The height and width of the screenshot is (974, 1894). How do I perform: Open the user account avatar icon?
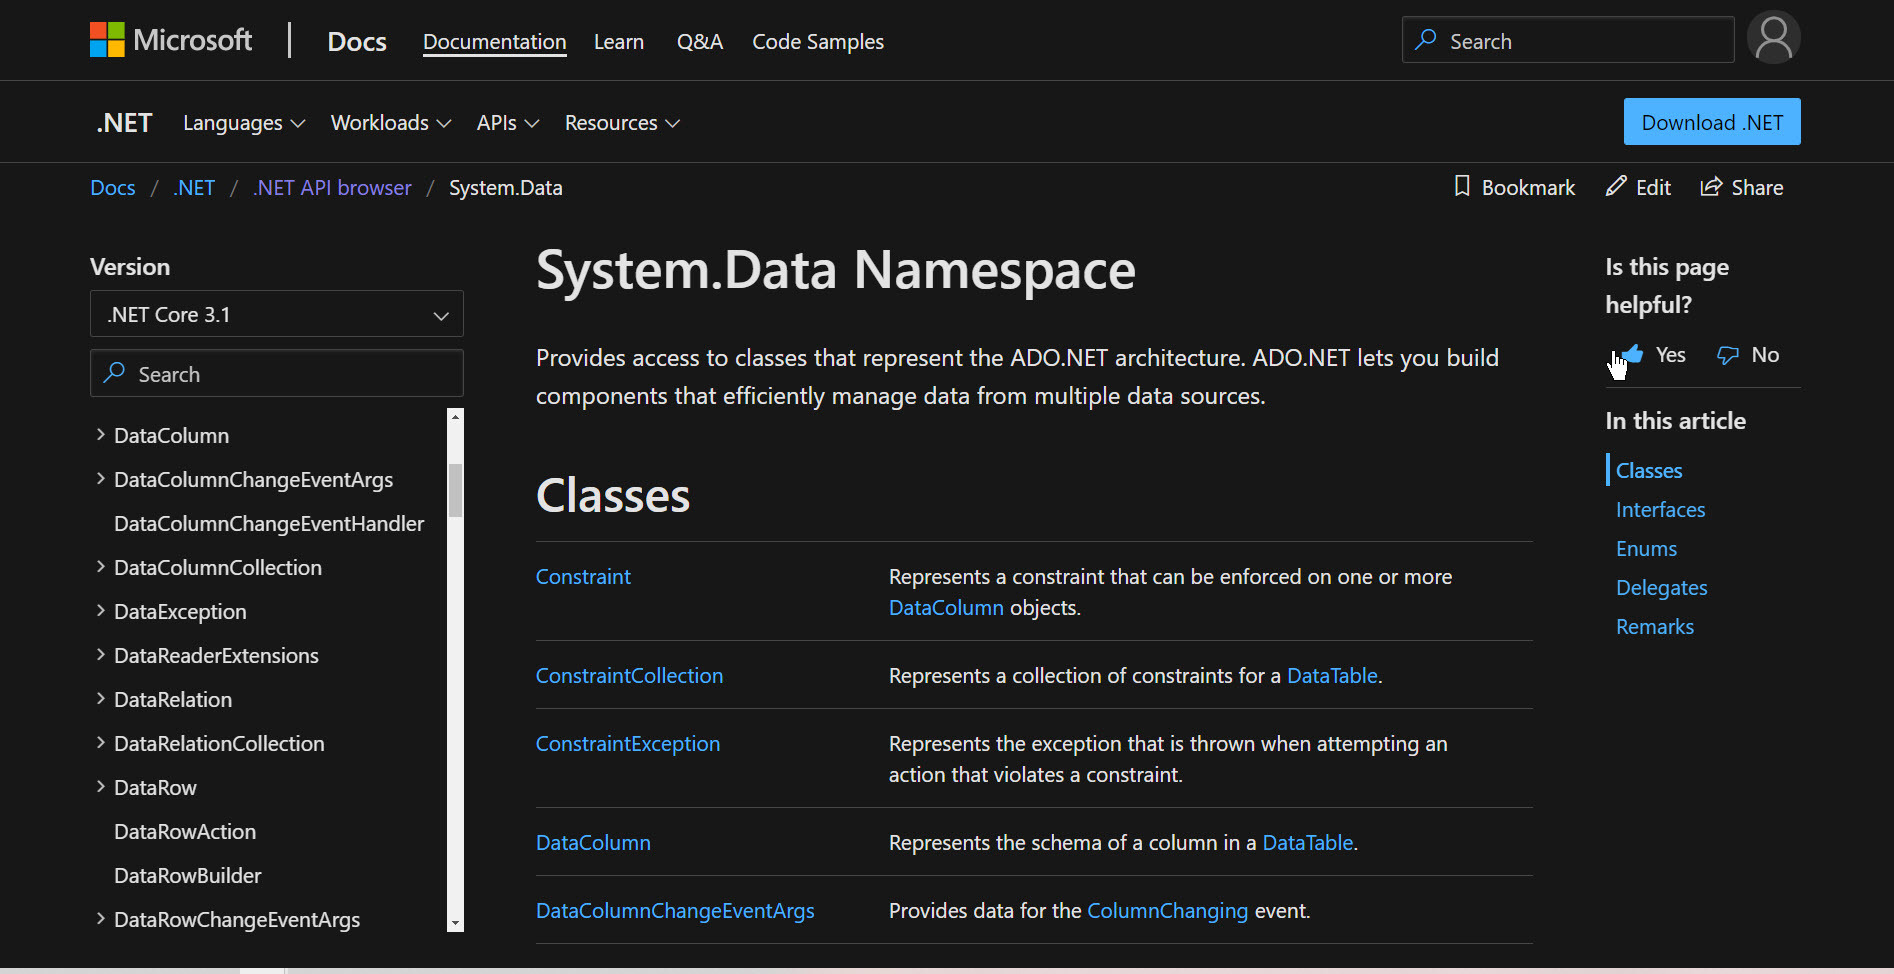click(x=1773, y=38)
